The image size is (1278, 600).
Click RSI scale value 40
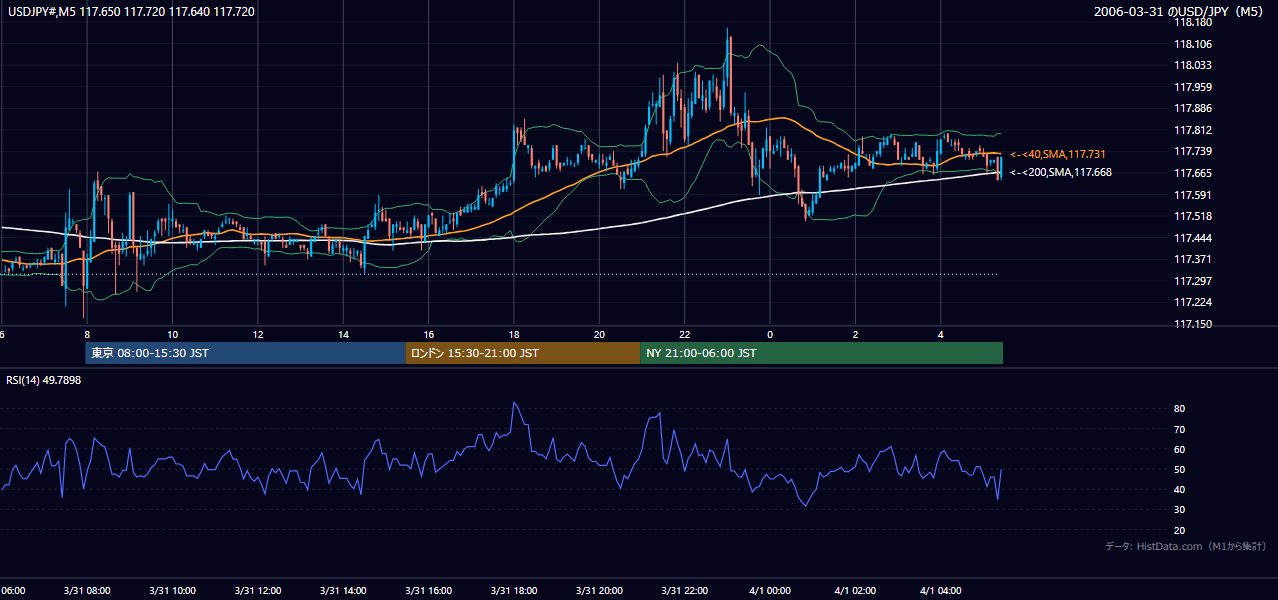coord(1180,489)
